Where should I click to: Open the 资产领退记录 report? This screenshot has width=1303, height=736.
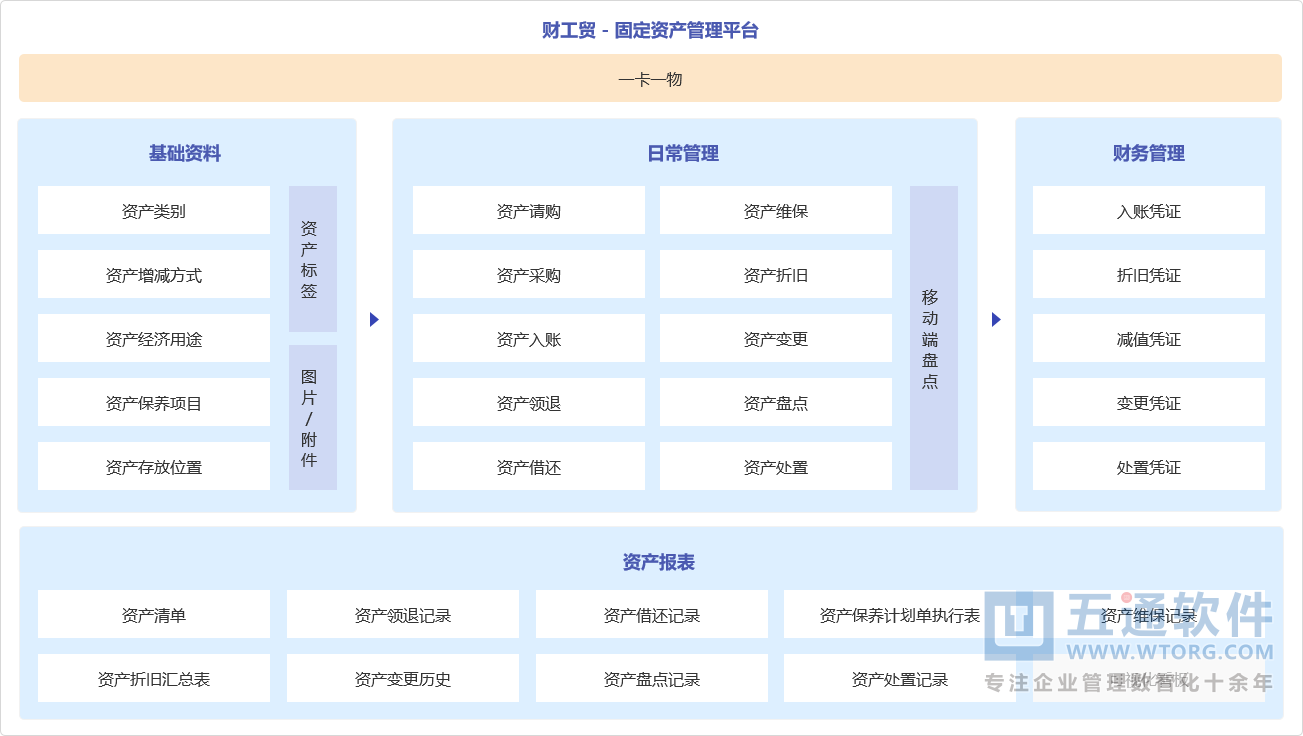pyautogui.click(x=403, y=615)
